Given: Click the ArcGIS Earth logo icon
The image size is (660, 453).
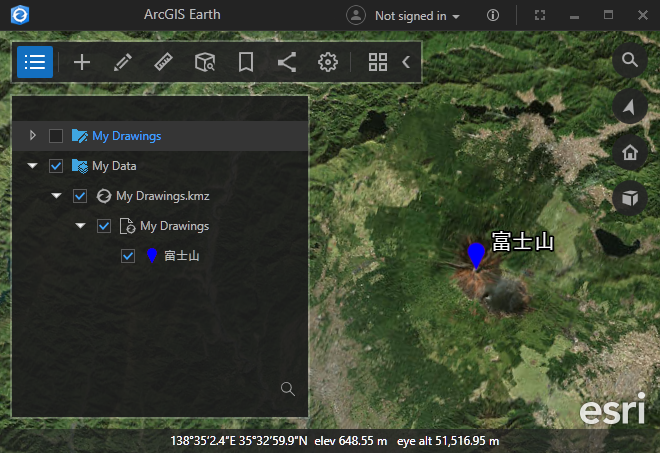Looking at the screenshot, I should click(19, 15).
